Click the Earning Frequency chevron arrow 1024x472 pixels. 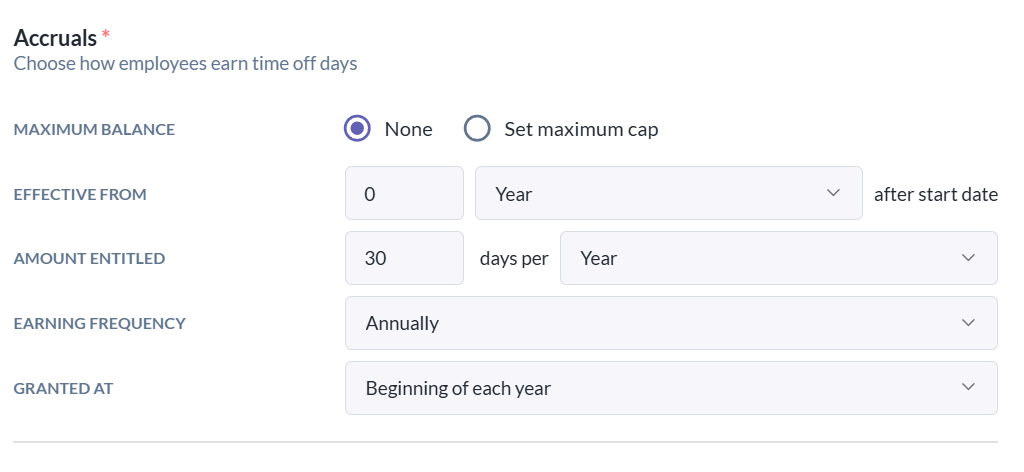coord(968,323)
